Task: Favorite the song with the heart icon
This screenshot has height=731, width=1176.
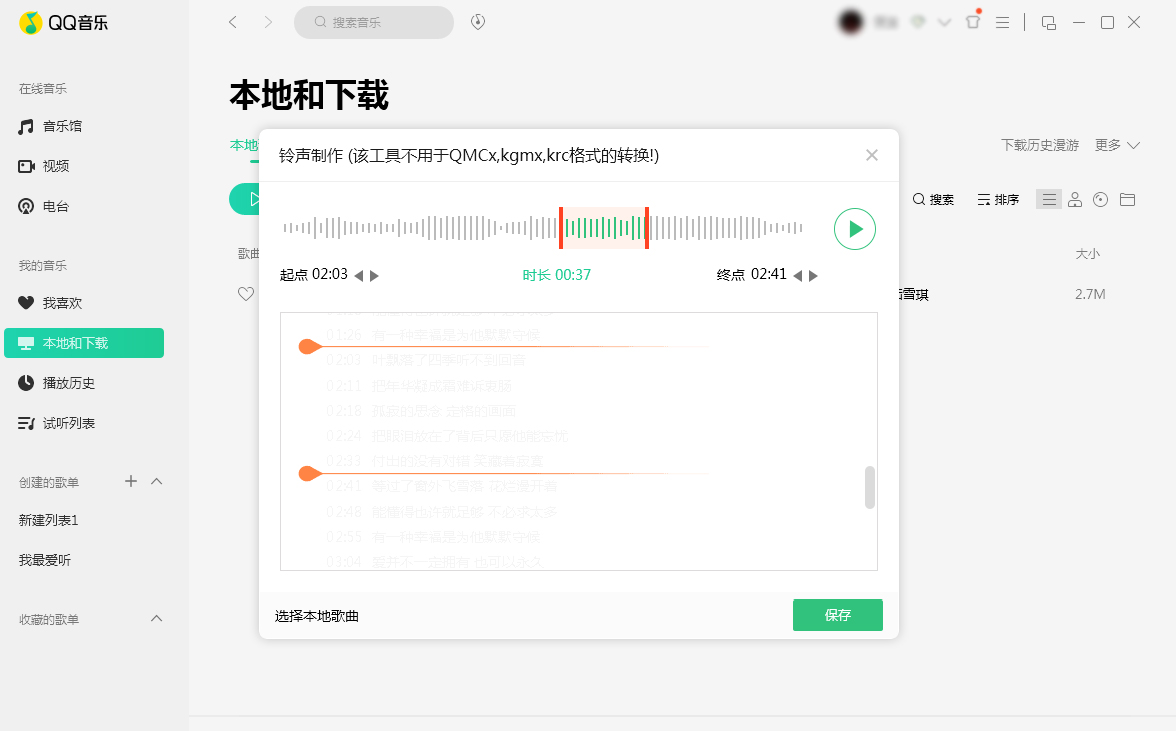Action: [246, 293]
